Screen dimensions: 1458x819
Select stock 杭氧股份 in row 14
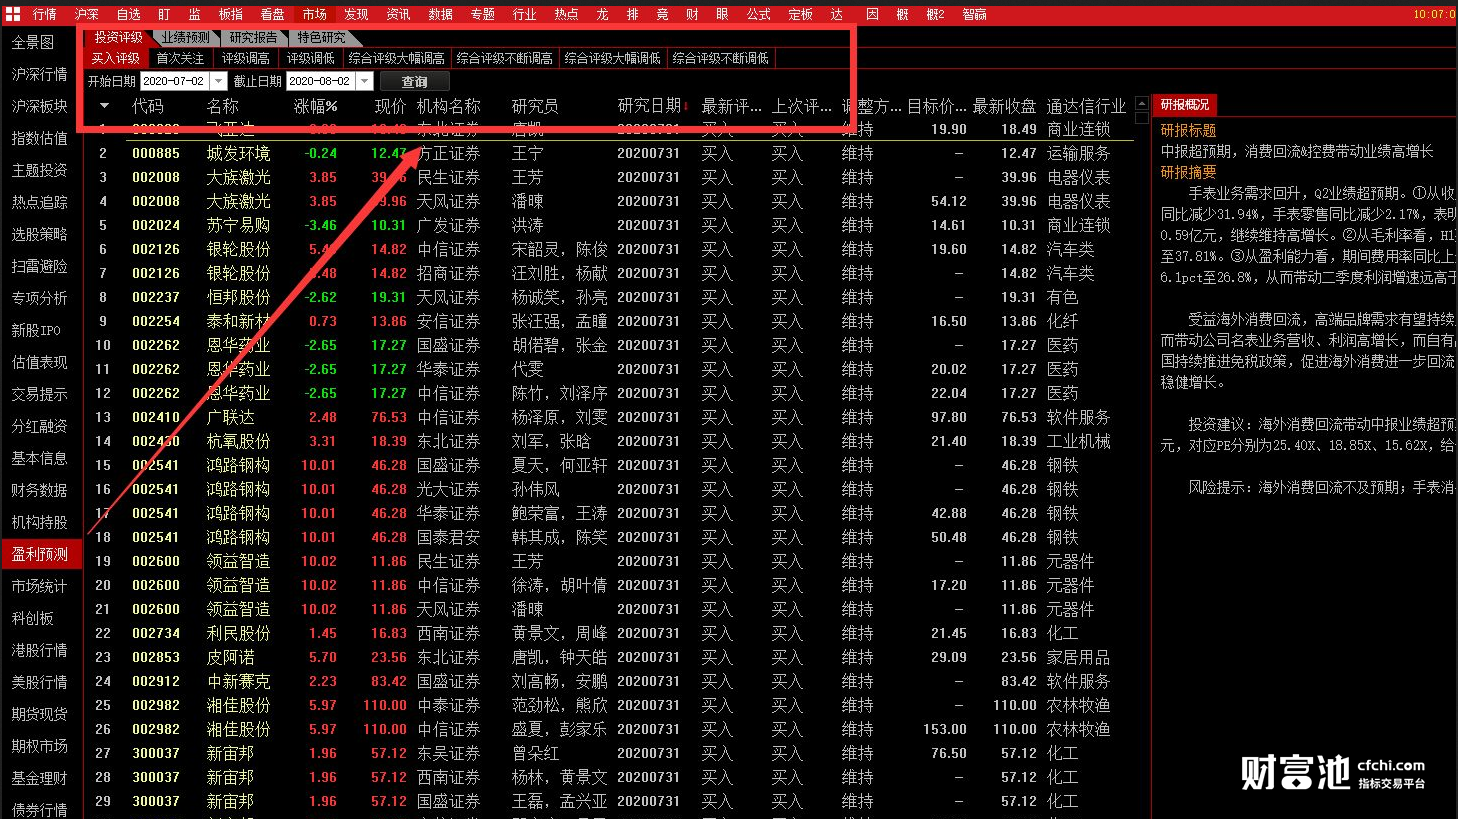click(238, 441)
